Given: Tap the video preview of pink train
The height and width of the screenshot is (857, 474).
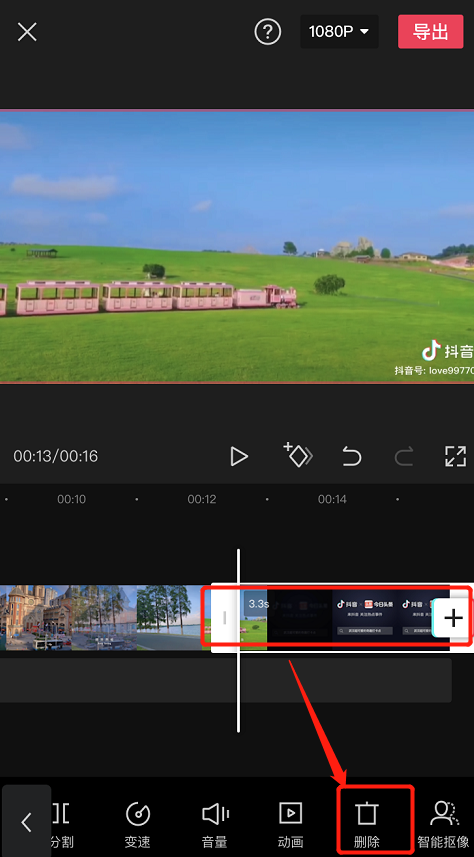Looking at the screenshot, I should coord(237,246).
